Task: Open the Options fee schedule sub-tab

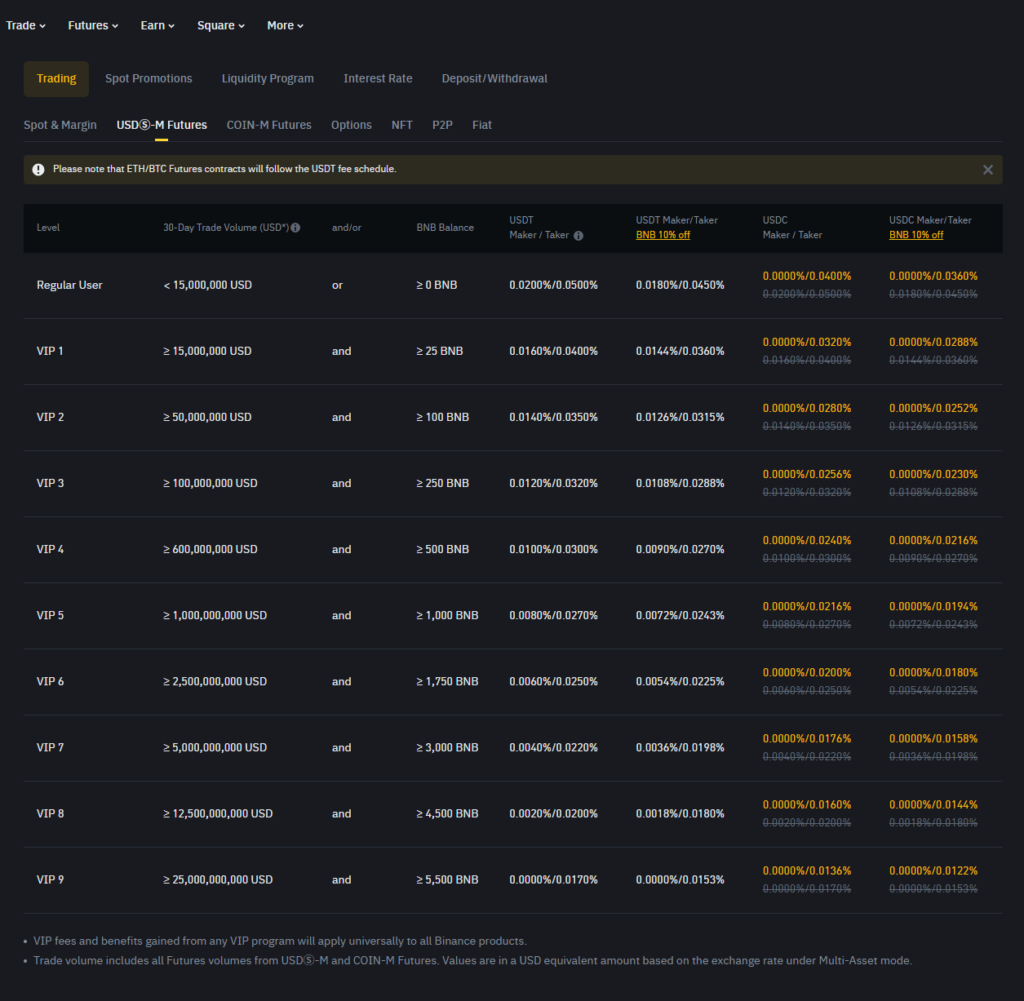Action: pos(351,125)
